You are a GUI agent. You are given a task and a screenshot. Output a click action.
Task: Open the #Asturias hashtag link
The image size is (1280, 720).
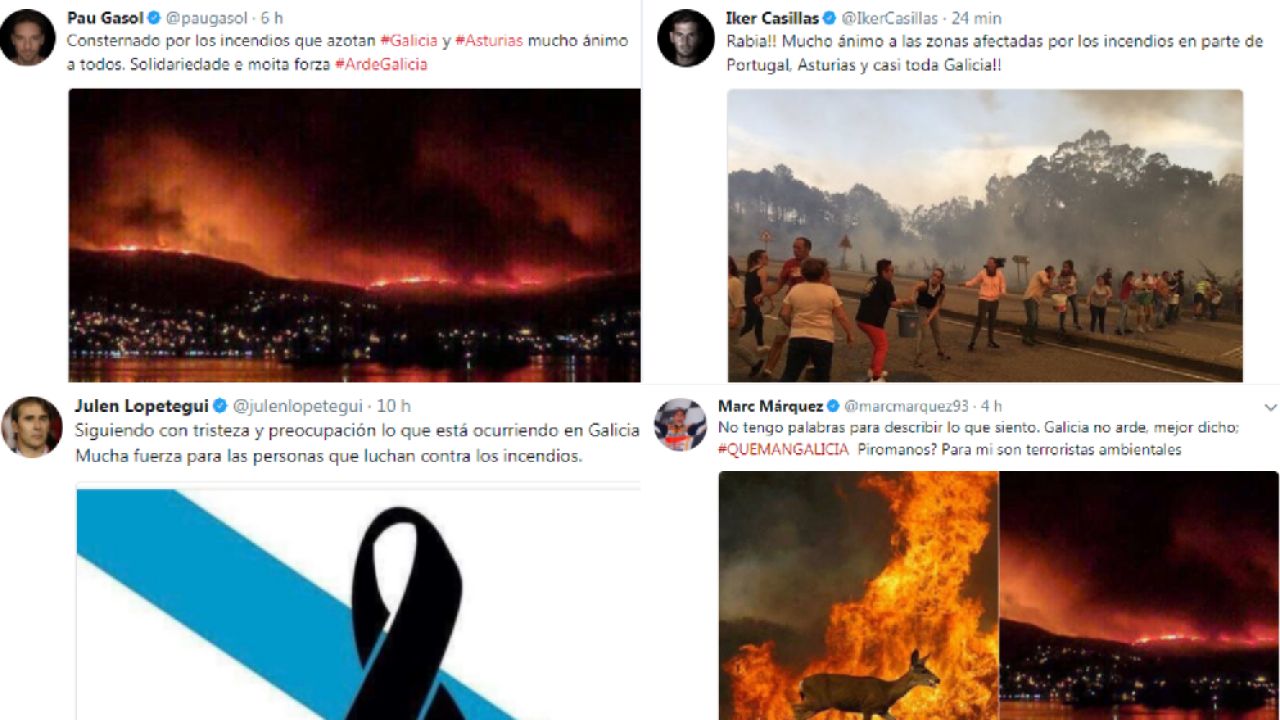point(489,41)
